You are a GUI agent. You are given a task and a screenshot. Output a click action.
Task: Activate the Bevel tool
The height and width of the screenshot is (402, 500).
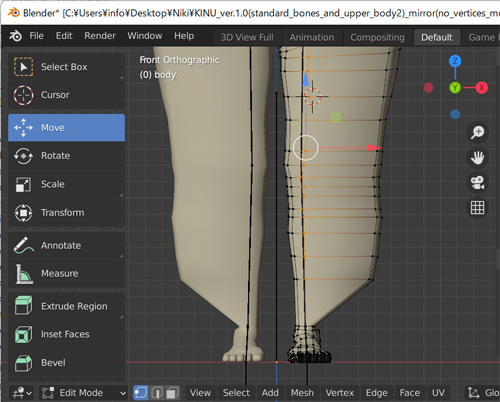pyautogui.click(x=66, y=363)
